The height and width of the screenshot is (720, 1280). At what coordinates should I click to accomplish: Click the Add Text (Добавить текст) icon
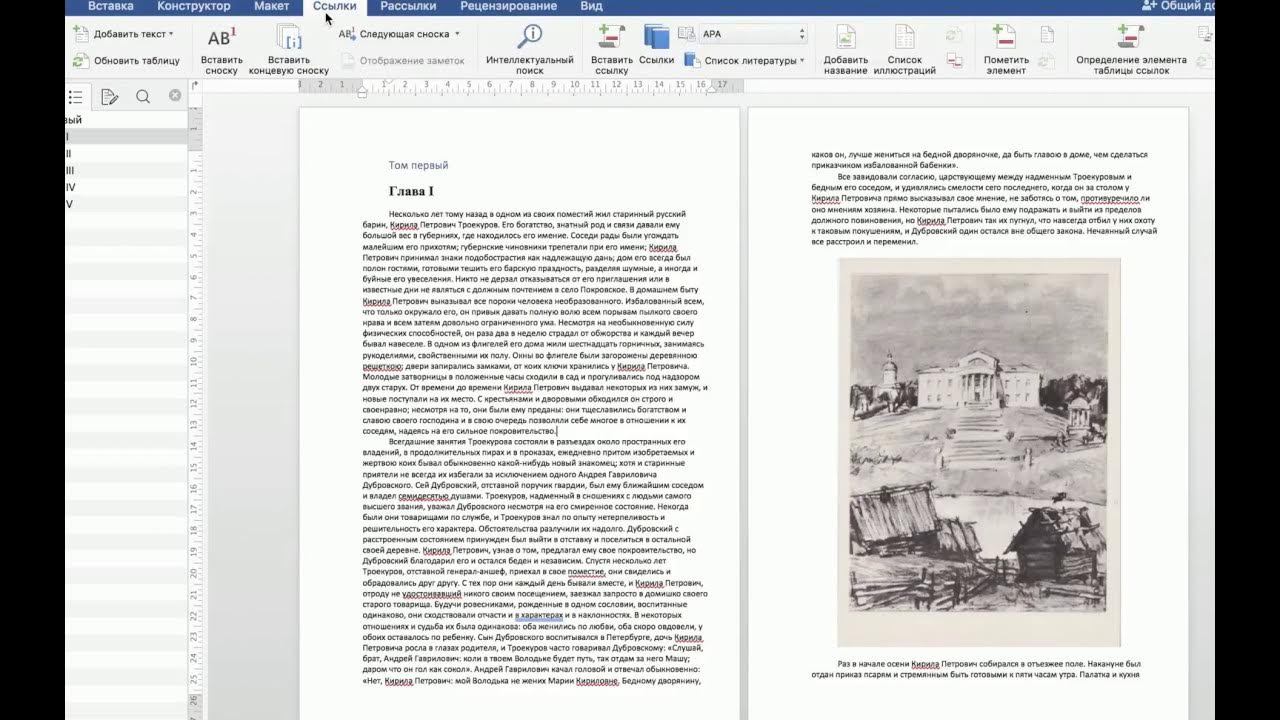click(x=80, y=34)
